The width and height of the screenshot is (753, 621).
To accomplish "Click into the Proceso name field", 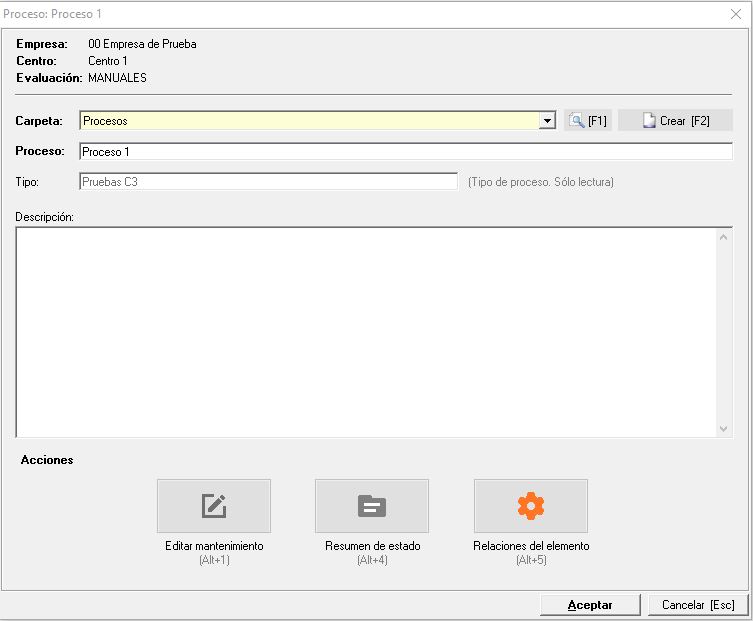I will click(405, 152).
